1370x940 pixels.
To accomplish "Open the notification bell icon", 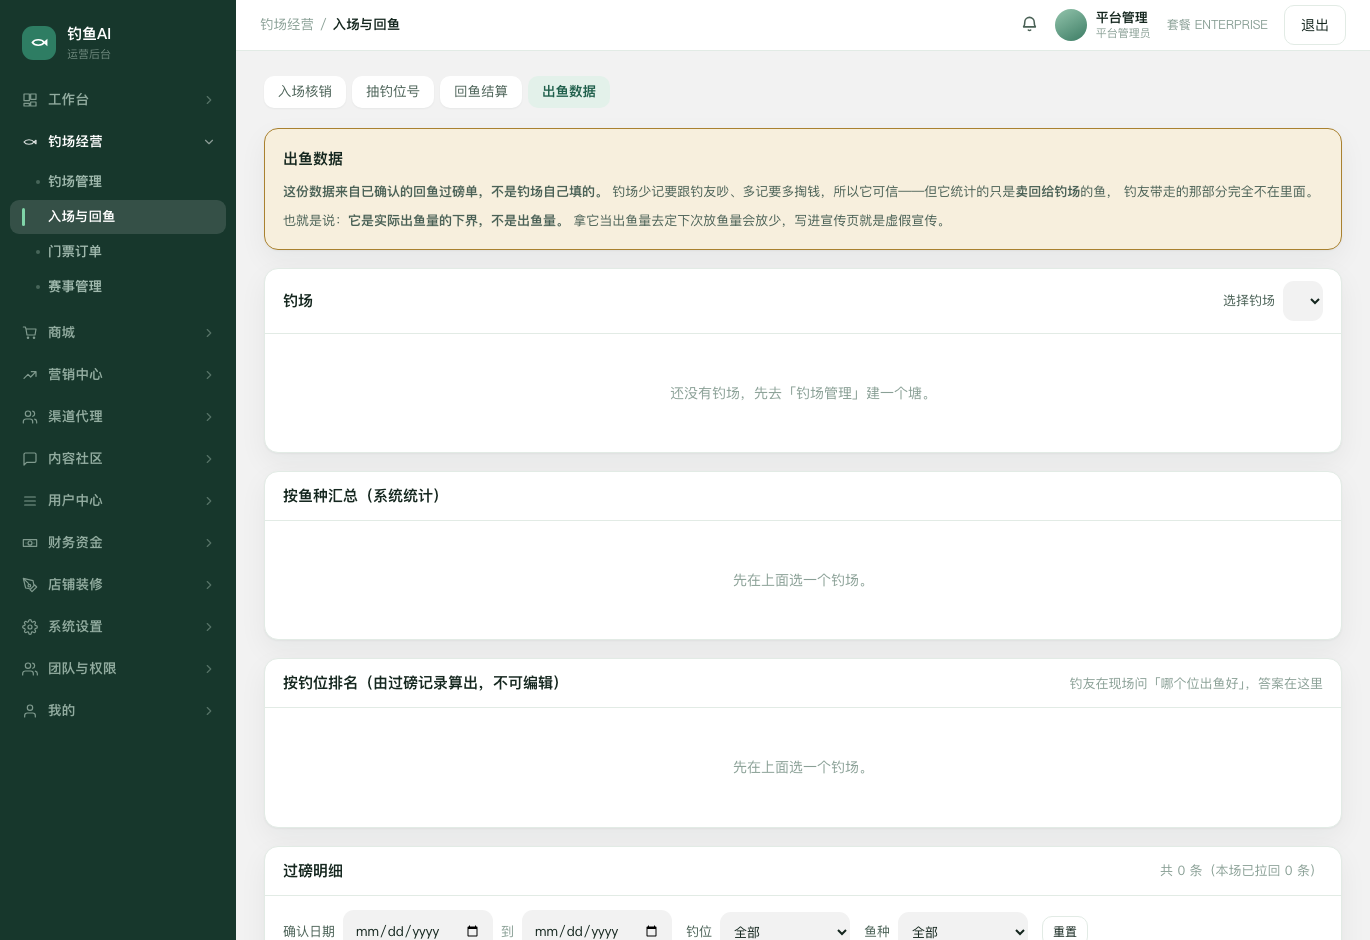I will [1029, 24].
